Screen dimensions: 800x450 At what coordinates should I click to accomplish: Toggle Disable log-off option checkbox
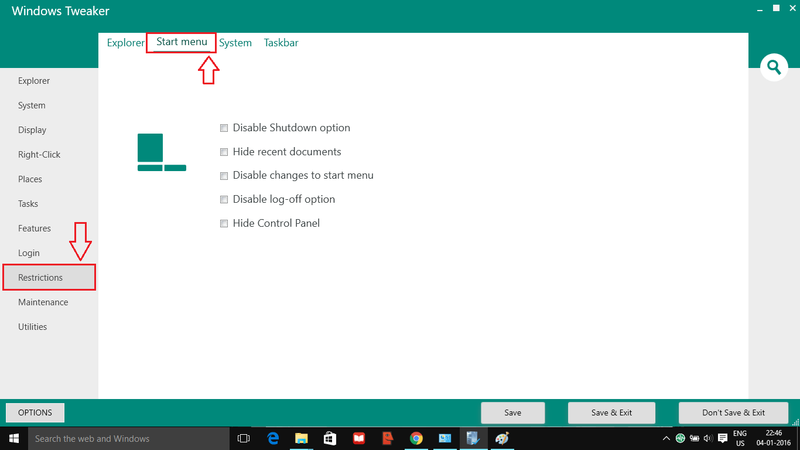tap(224, 199)
